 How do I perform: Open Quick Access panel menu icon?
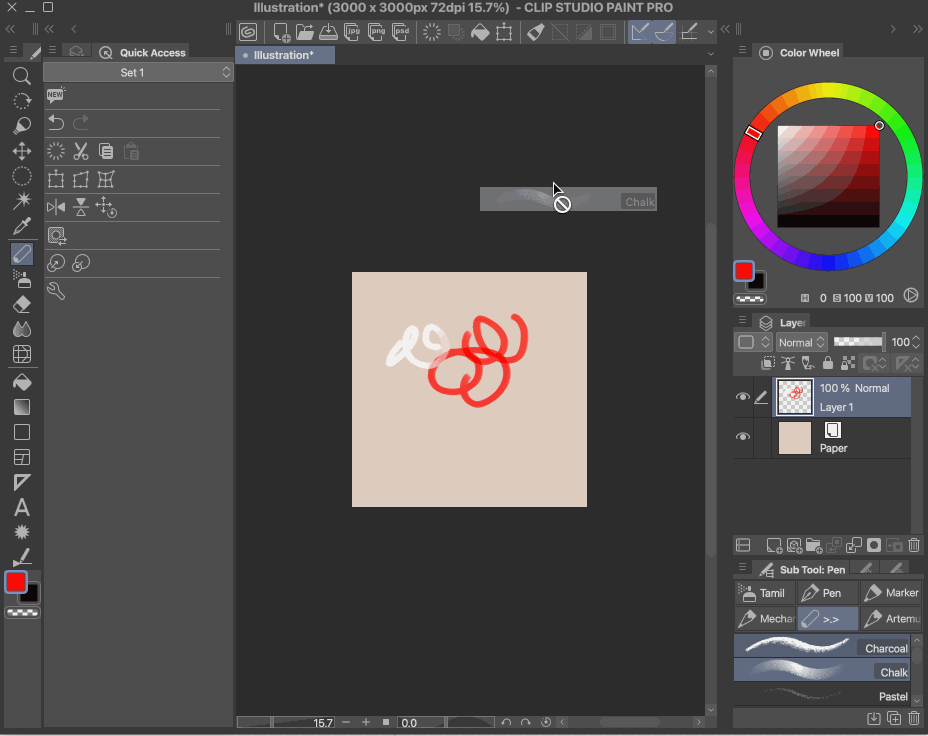(52, 50)
